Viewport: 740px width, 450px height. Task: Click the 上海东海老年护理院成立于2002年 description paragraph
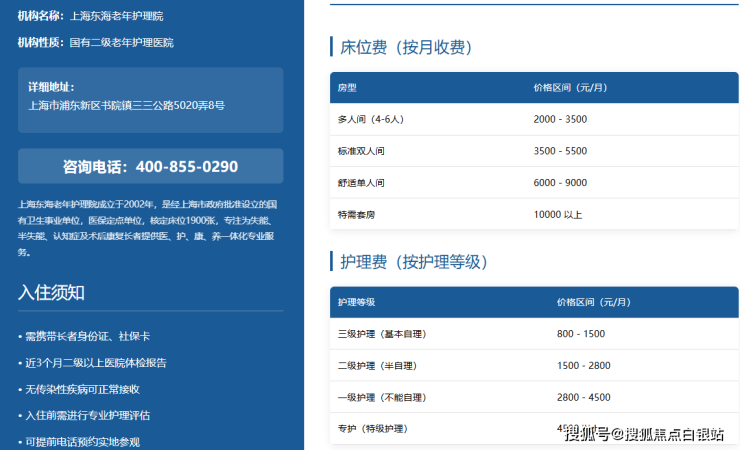[147, 228]
